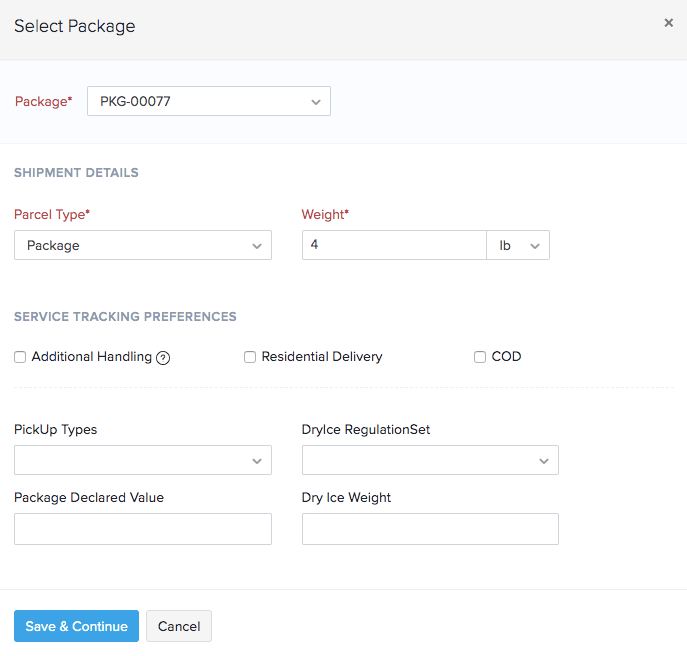687x656 pixels.
Task: Expand the Parcel Type dropdown
Action: [142, 245]
